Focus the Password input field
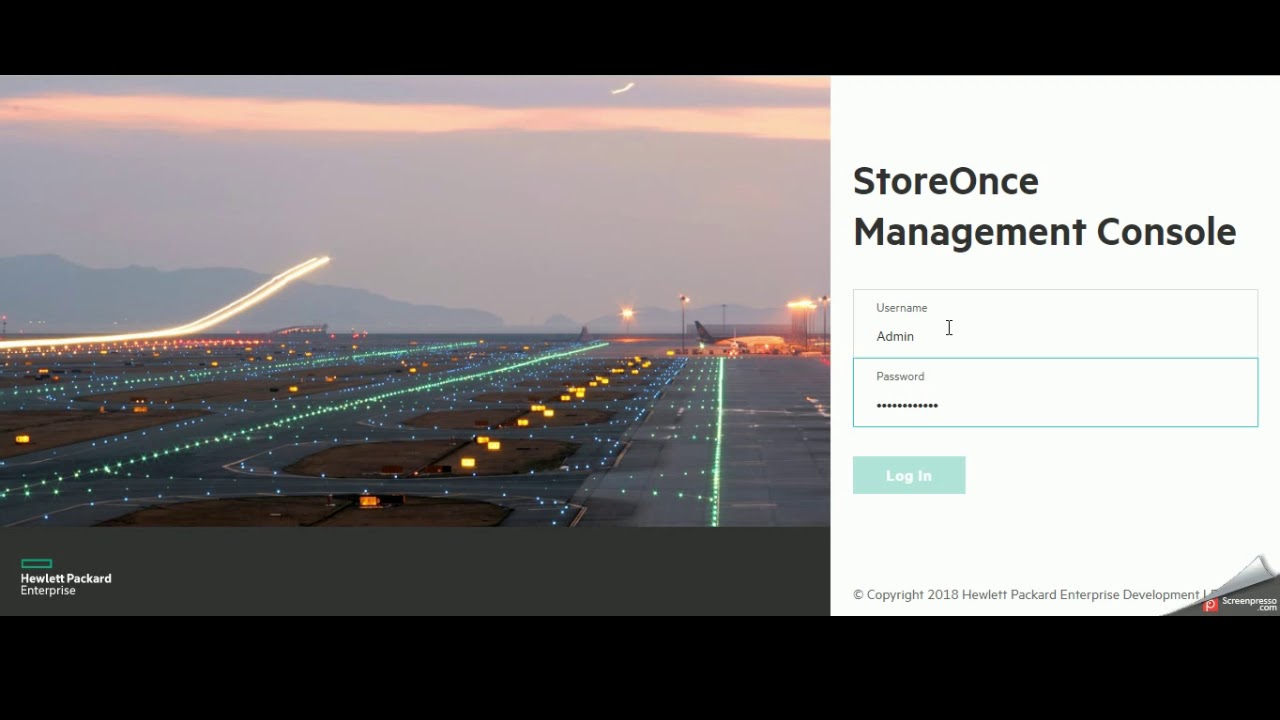This screenshot has height=720, width=1280. (1055, 392)
